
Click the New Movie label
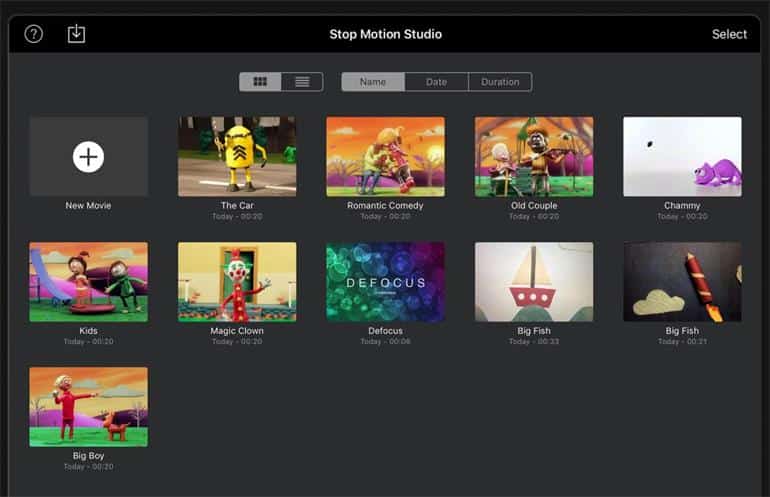(88, 205)
